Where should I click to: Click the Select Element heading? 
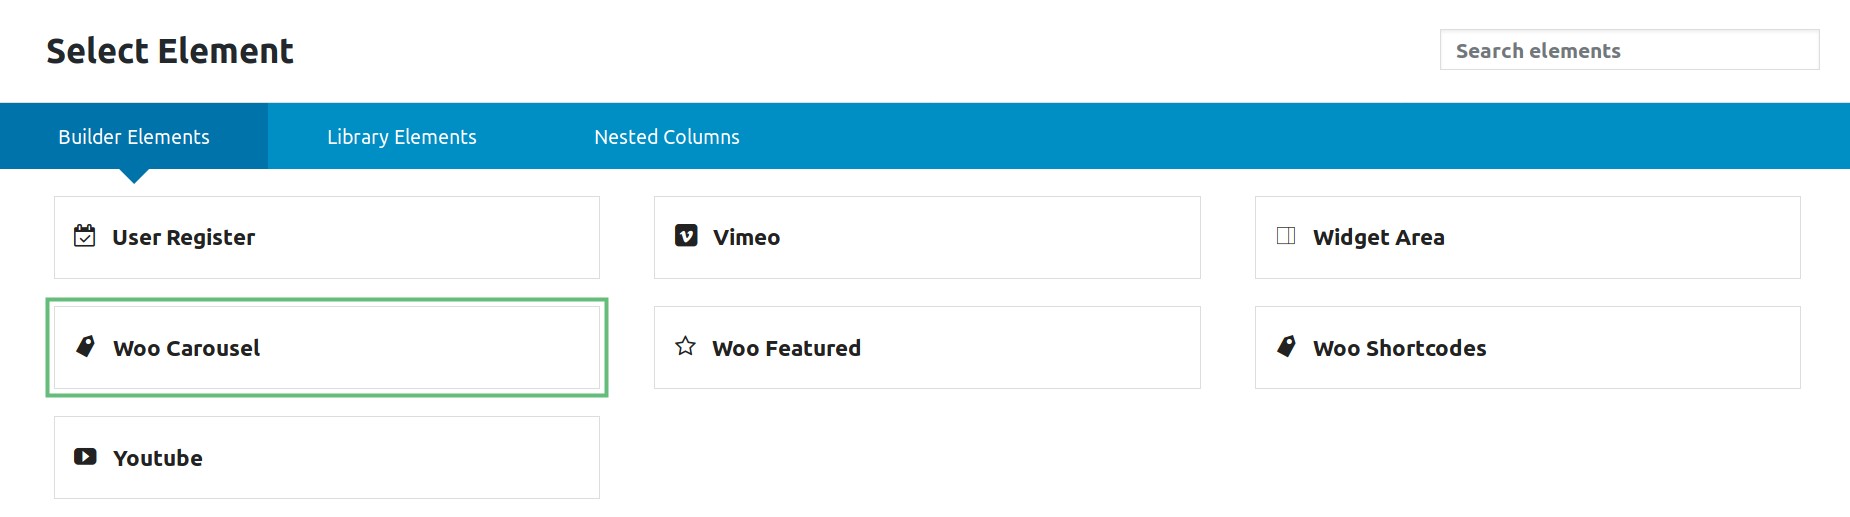[x=170, y=51]
